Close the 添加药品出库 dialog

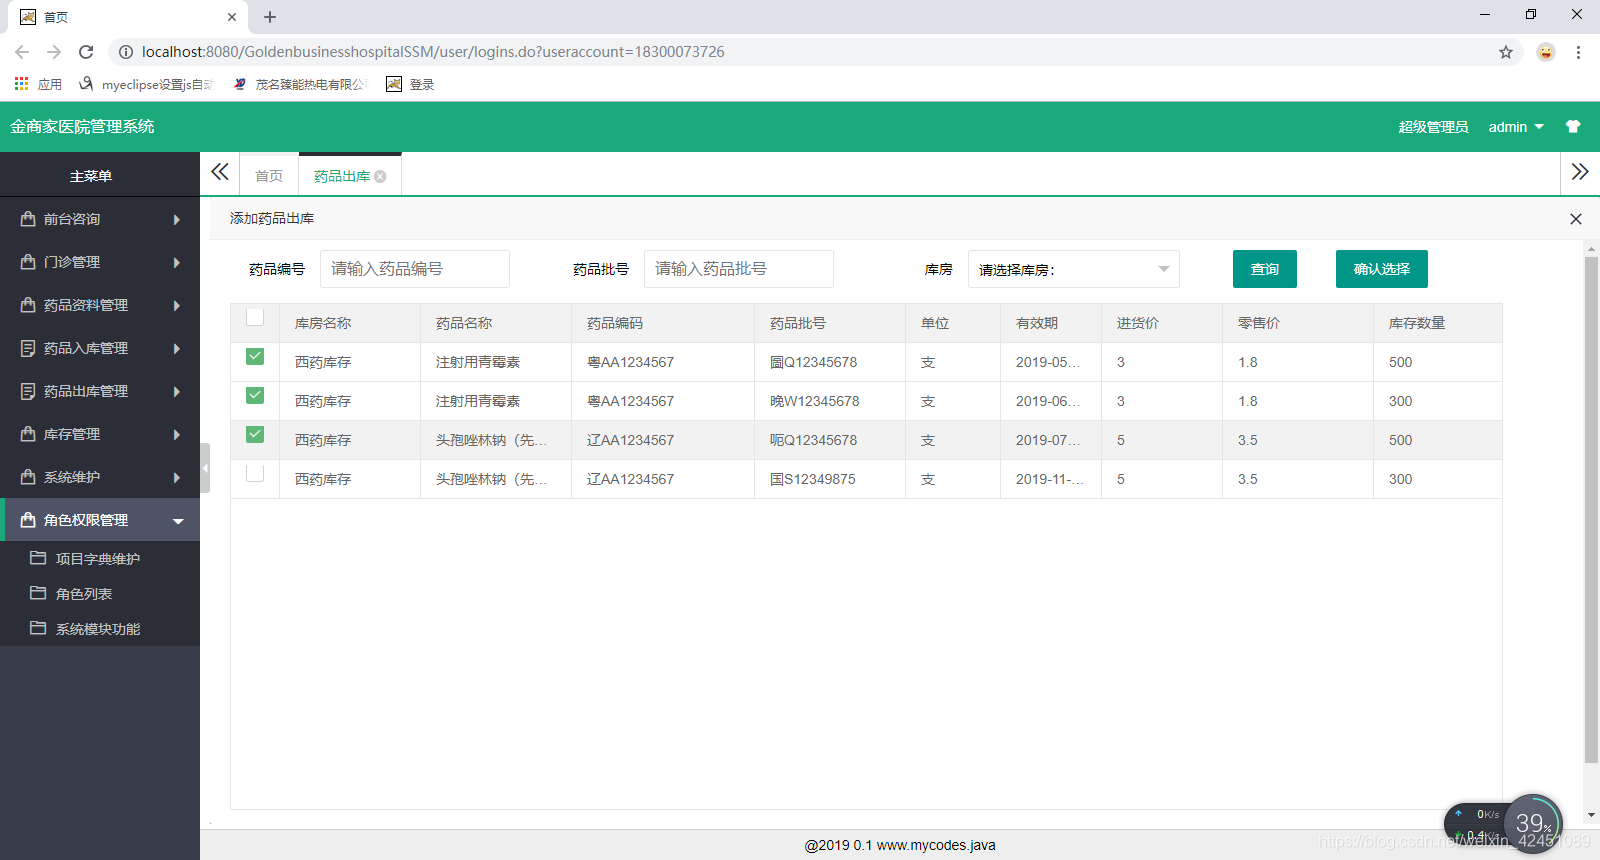point(1576,219)
